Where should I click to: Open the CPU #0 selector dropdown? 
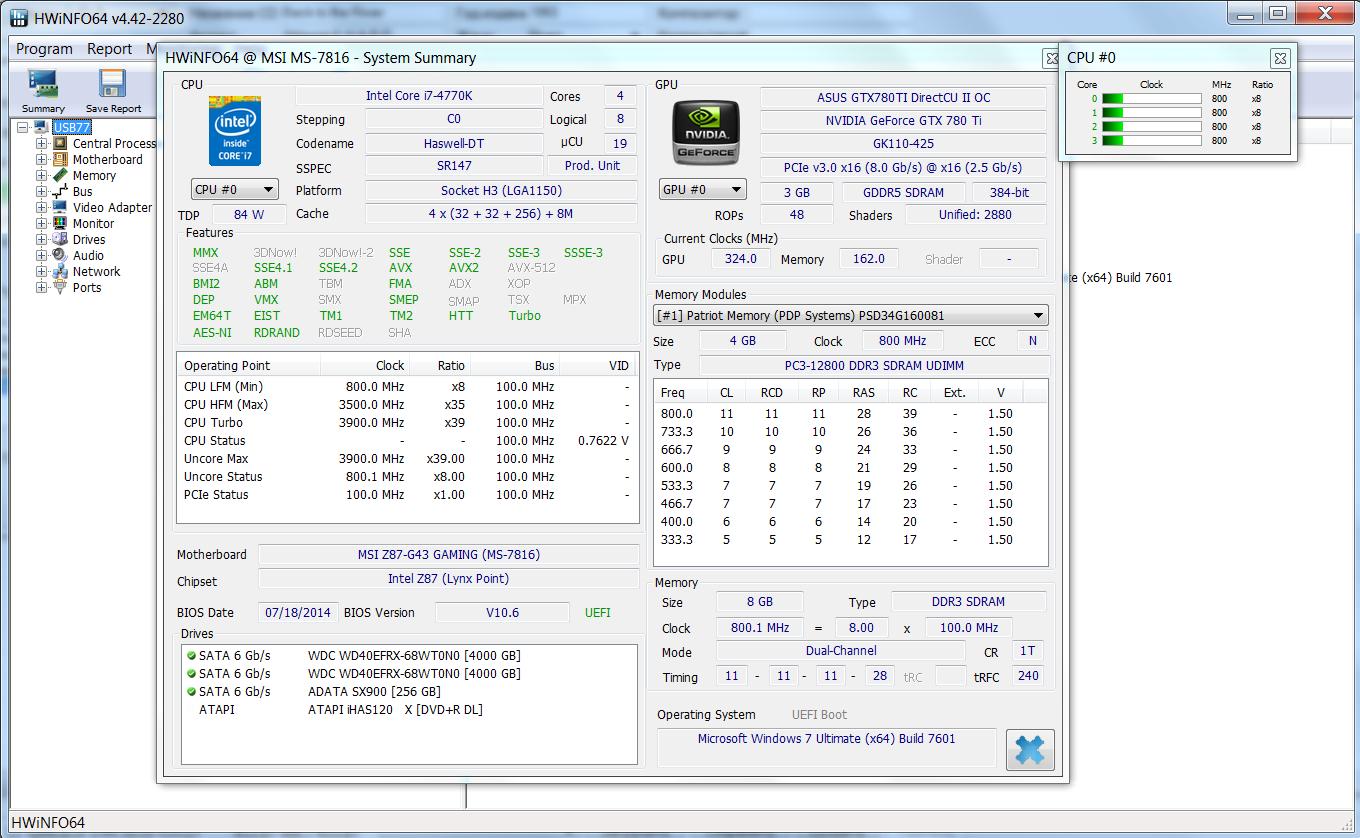click(x=235, y=189)
